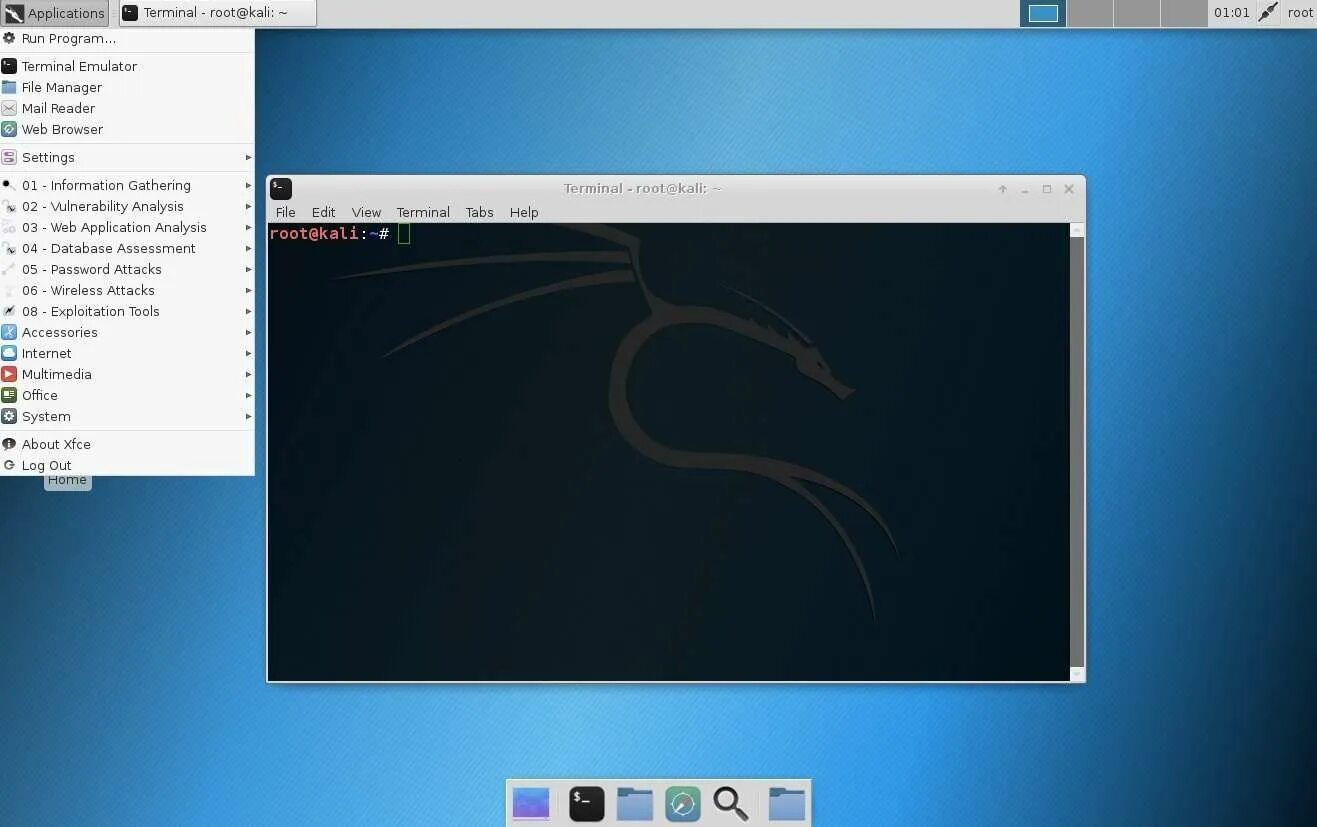Click at the root@kali prompt line
The image size is (1317, 827).
coord(340,233)
